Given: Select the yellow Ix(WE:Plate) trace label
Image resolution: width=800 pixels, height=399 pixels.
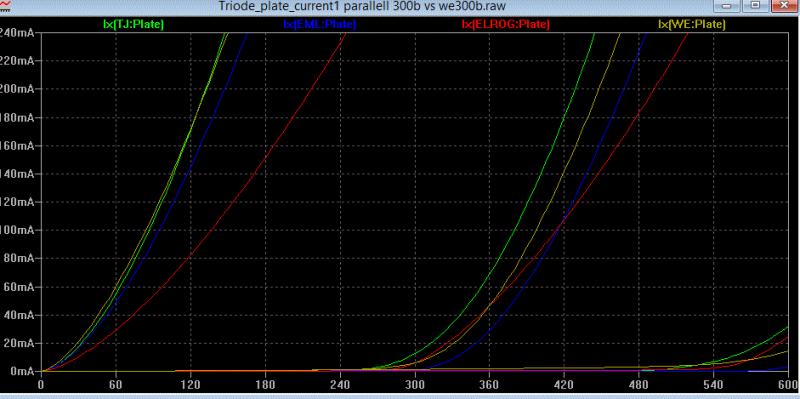Looking at the screenshot, I should tap(692, 24).
